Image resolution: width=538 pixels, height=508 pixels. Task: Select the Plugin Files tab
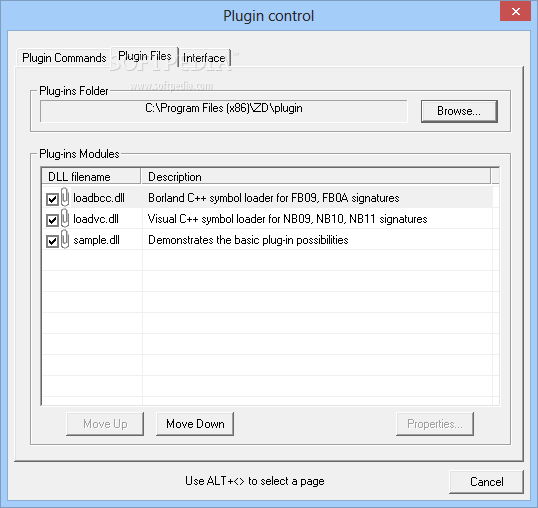click(x=144, y=56)
